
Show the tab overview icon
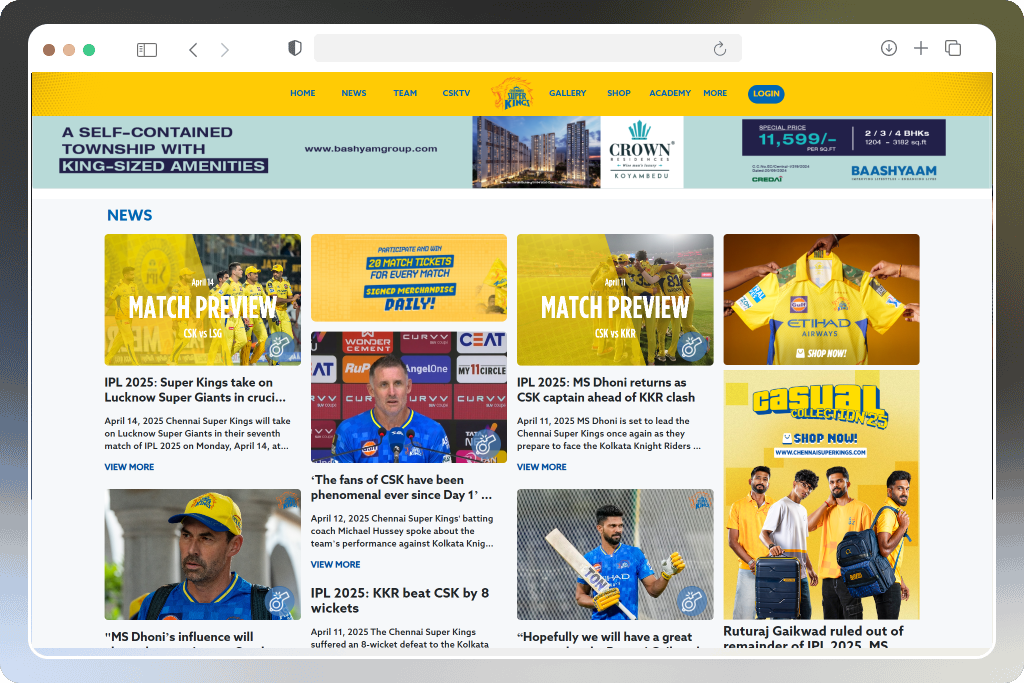point(953,48)
